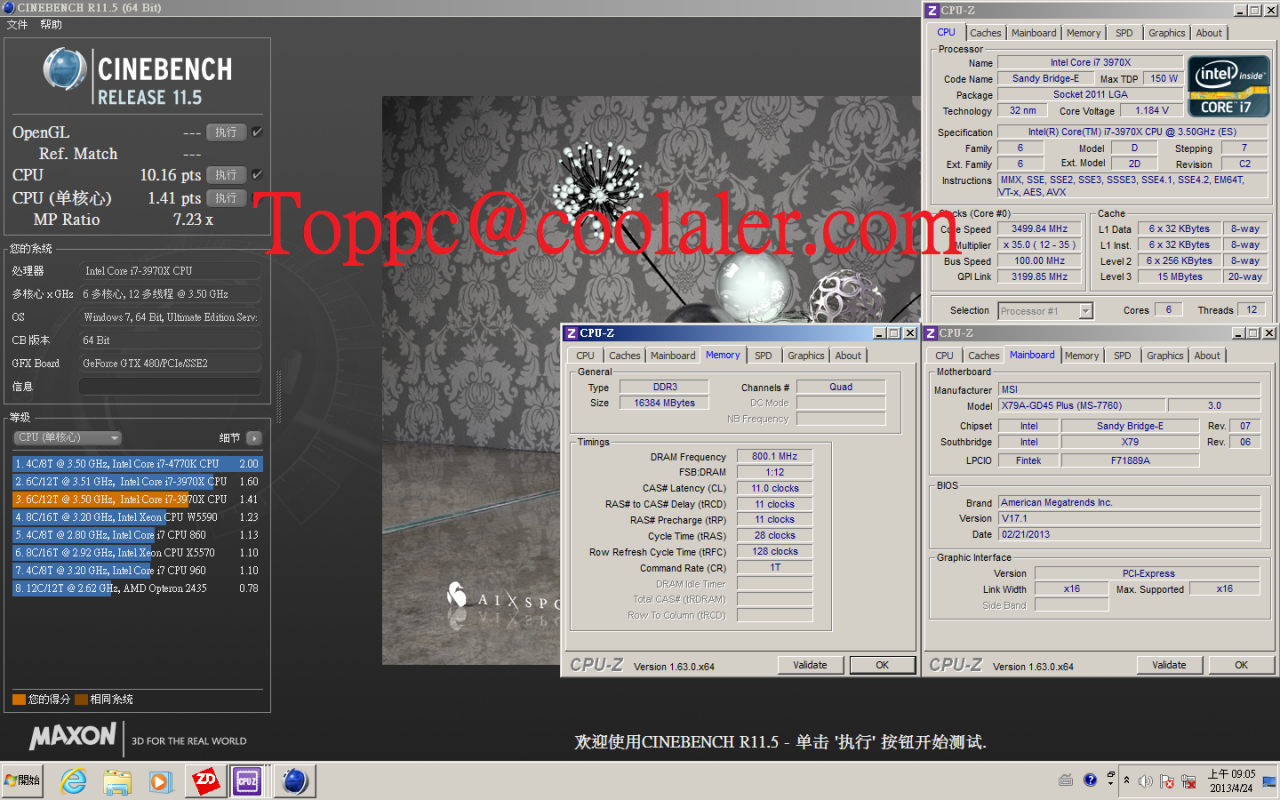Switch to SPD tab in Memory window
The image size is (1280, 800).
763,355
